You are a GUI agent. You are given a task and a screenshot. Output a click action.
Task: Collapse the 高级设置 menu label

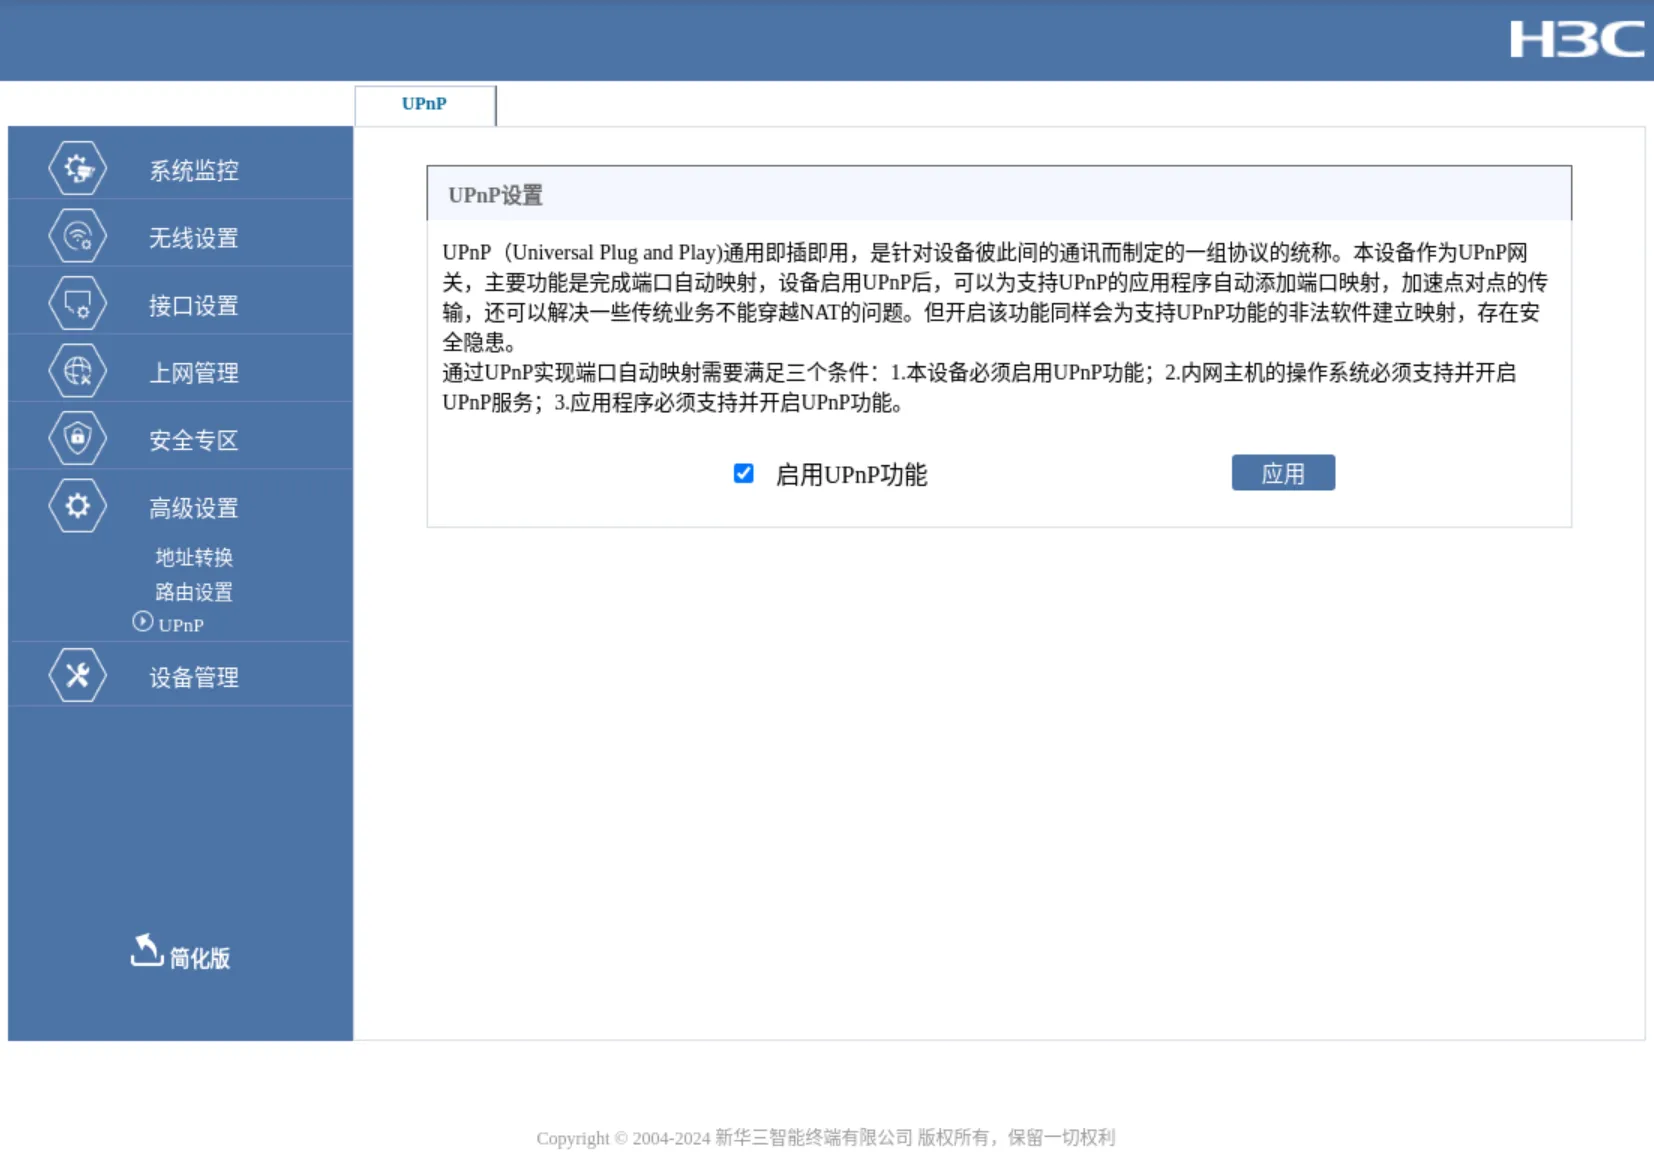pyautogui.click(x=194, y=508)
